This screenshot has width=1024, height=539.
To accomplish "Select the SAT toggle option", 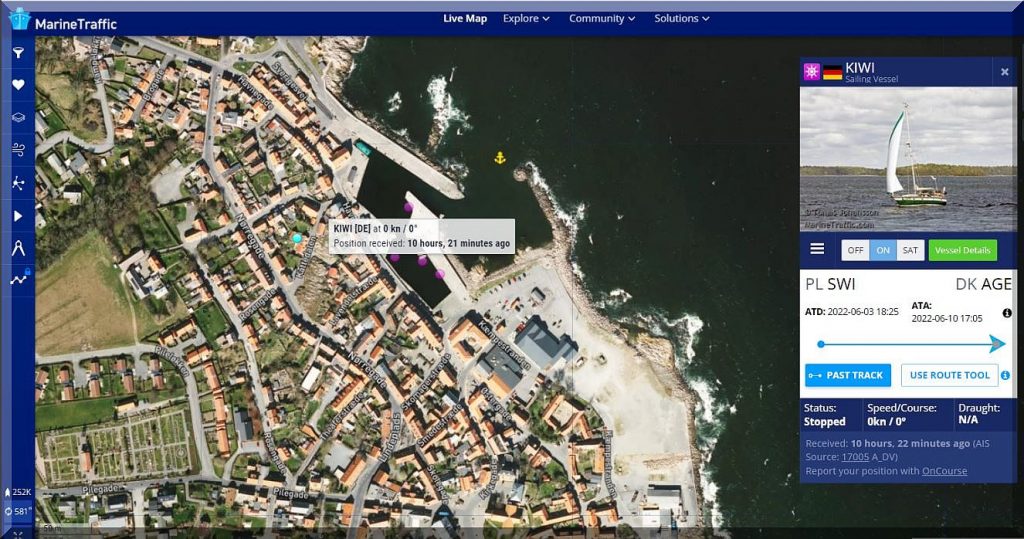I will 909,250.
